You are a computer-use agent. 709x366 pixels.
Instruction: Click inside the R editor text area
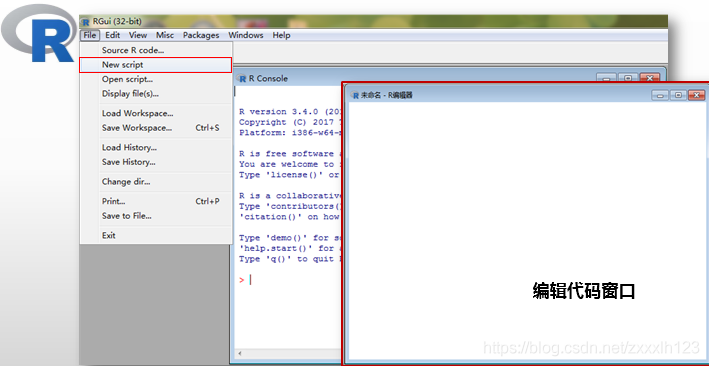[526, 231]
